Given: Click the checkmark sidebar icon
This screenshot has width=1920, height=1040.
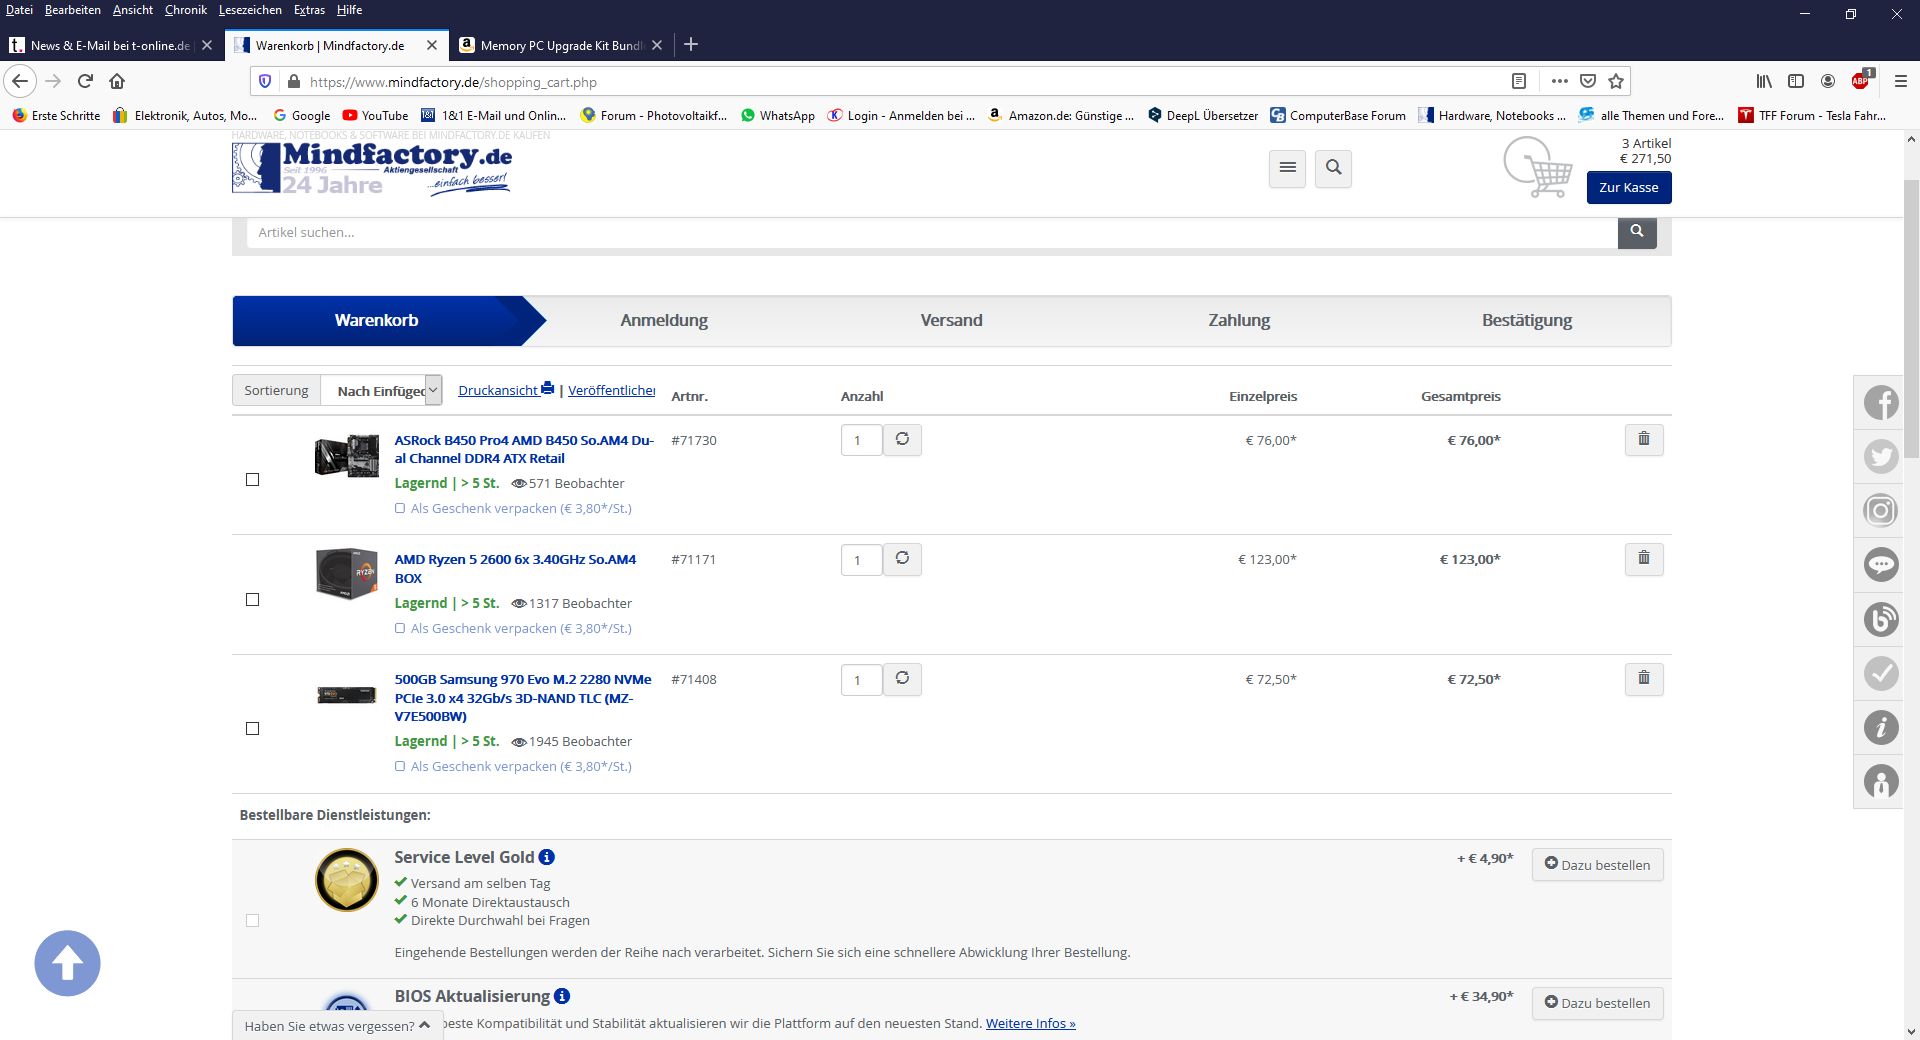Looking at the screenshot, I should click(x=1881, y=673).
